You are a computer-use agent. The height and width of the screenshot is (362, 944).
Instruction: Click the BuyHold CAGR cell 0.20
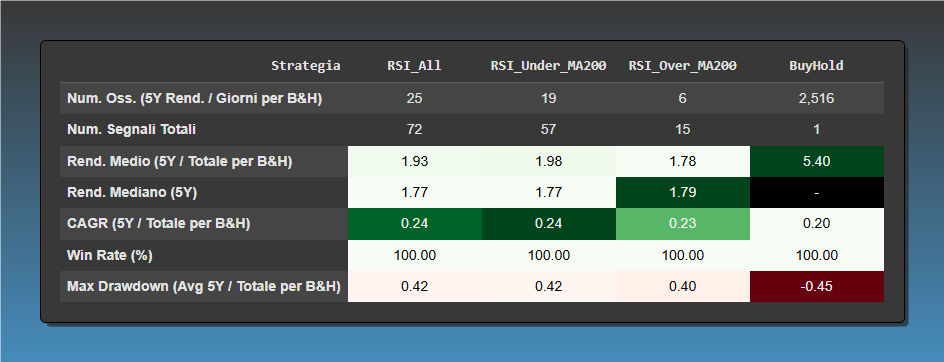click(816, 224)
